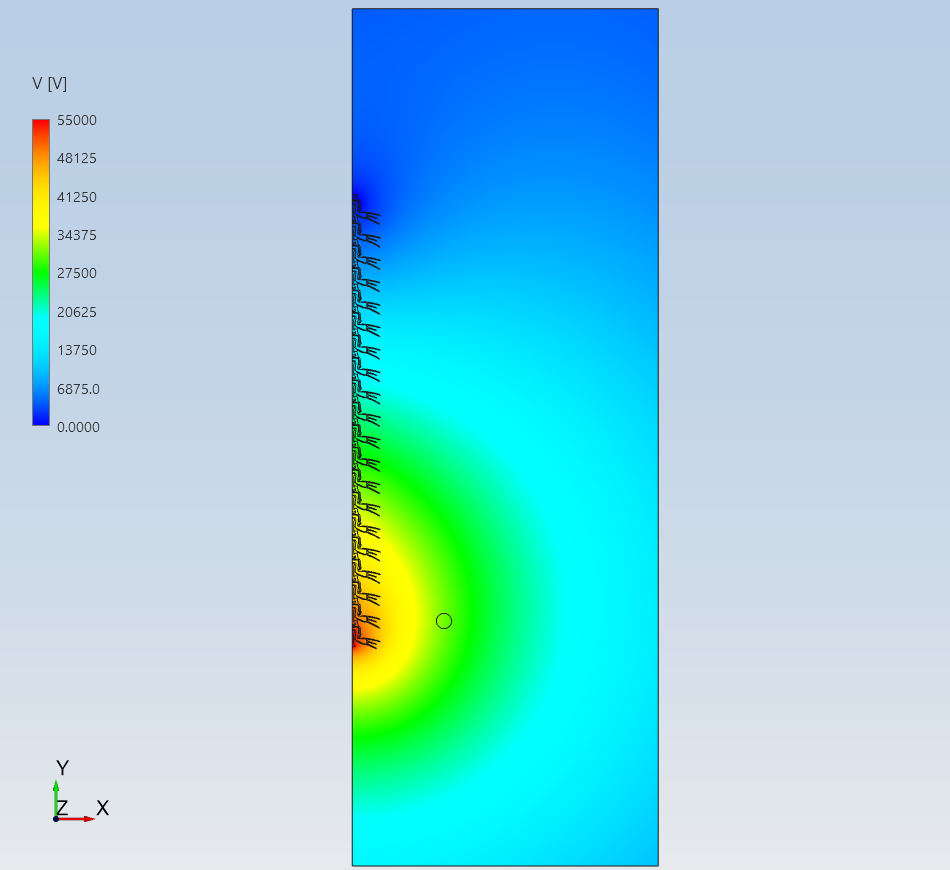
Task: Click the small circle probe in plot
Action: point(444,621)
